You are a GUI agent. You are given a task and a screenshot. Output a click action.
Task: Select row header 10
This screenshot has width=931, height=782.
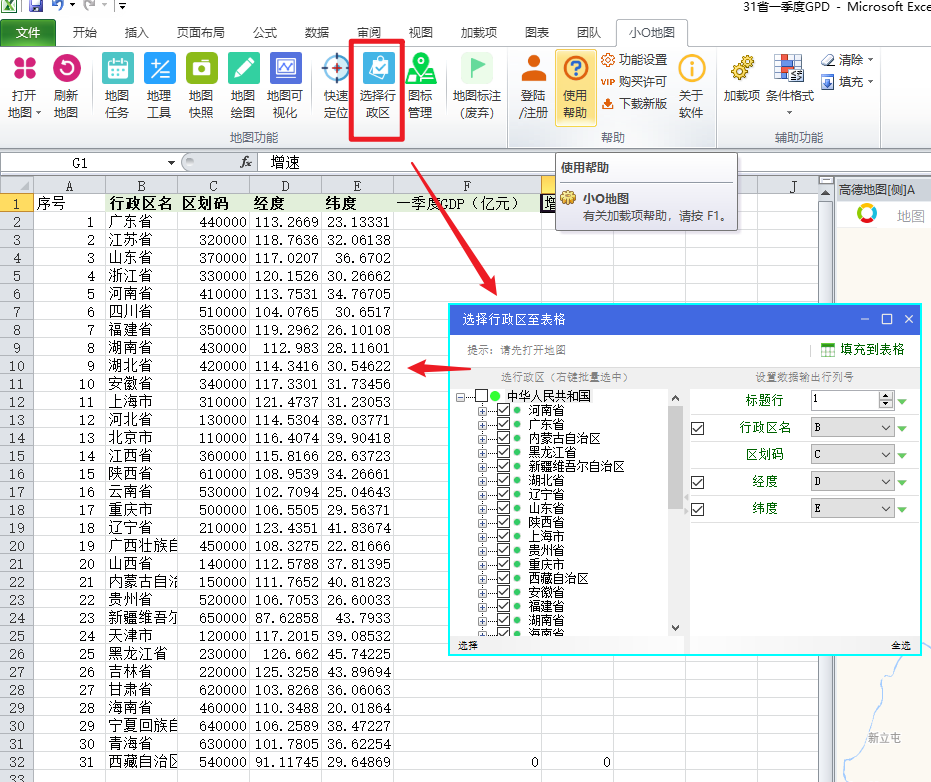pyautogui.click(x=17, y=366)
